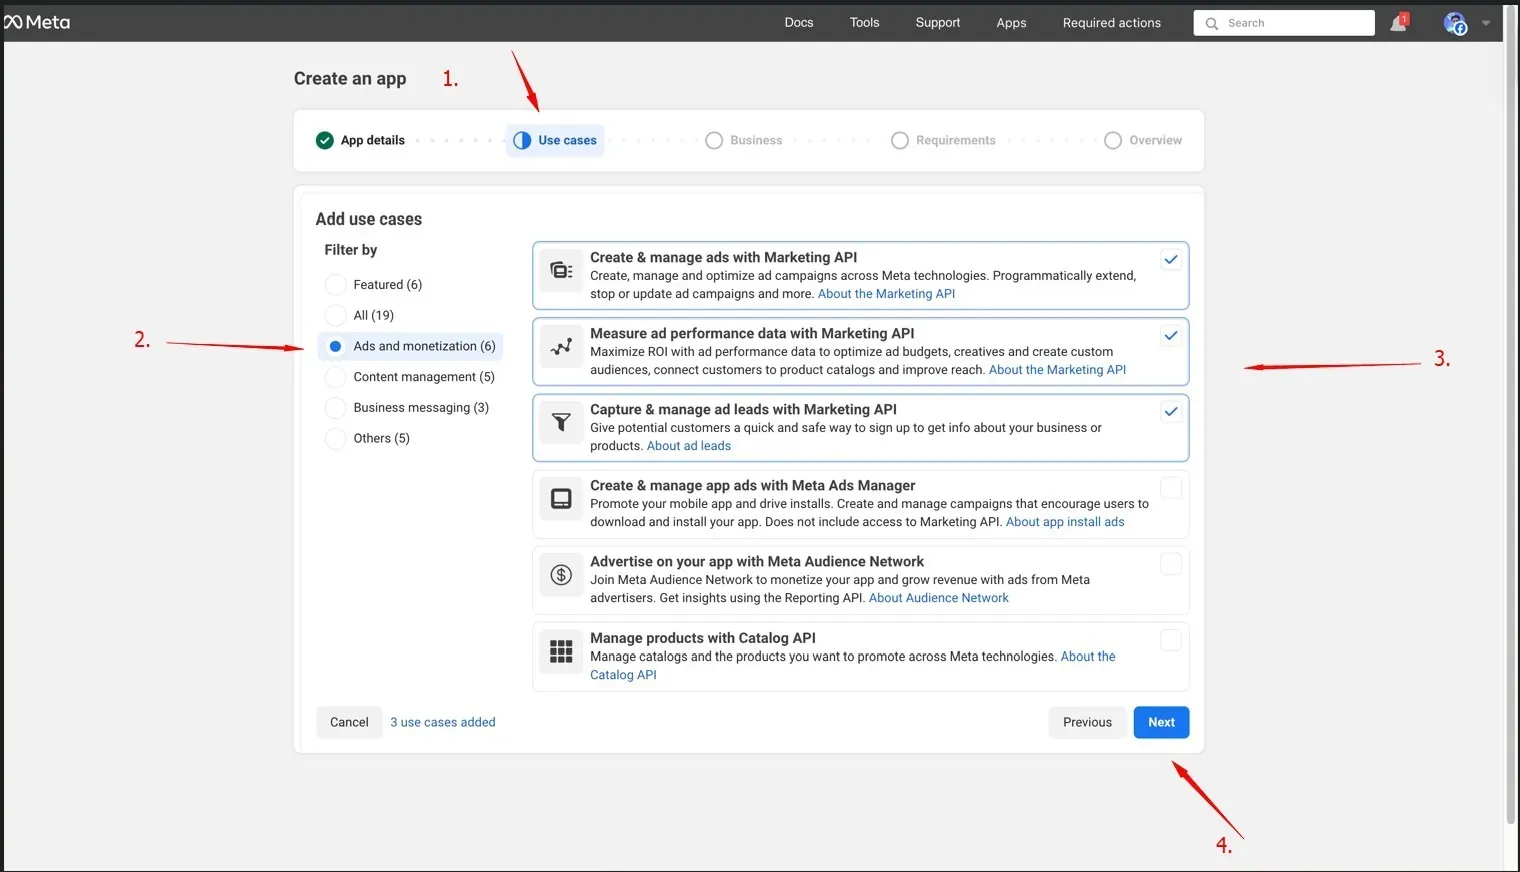The image size is (1520, 872).
Task: Open the 3 use cases added link
Action: (x=443, y=722)
